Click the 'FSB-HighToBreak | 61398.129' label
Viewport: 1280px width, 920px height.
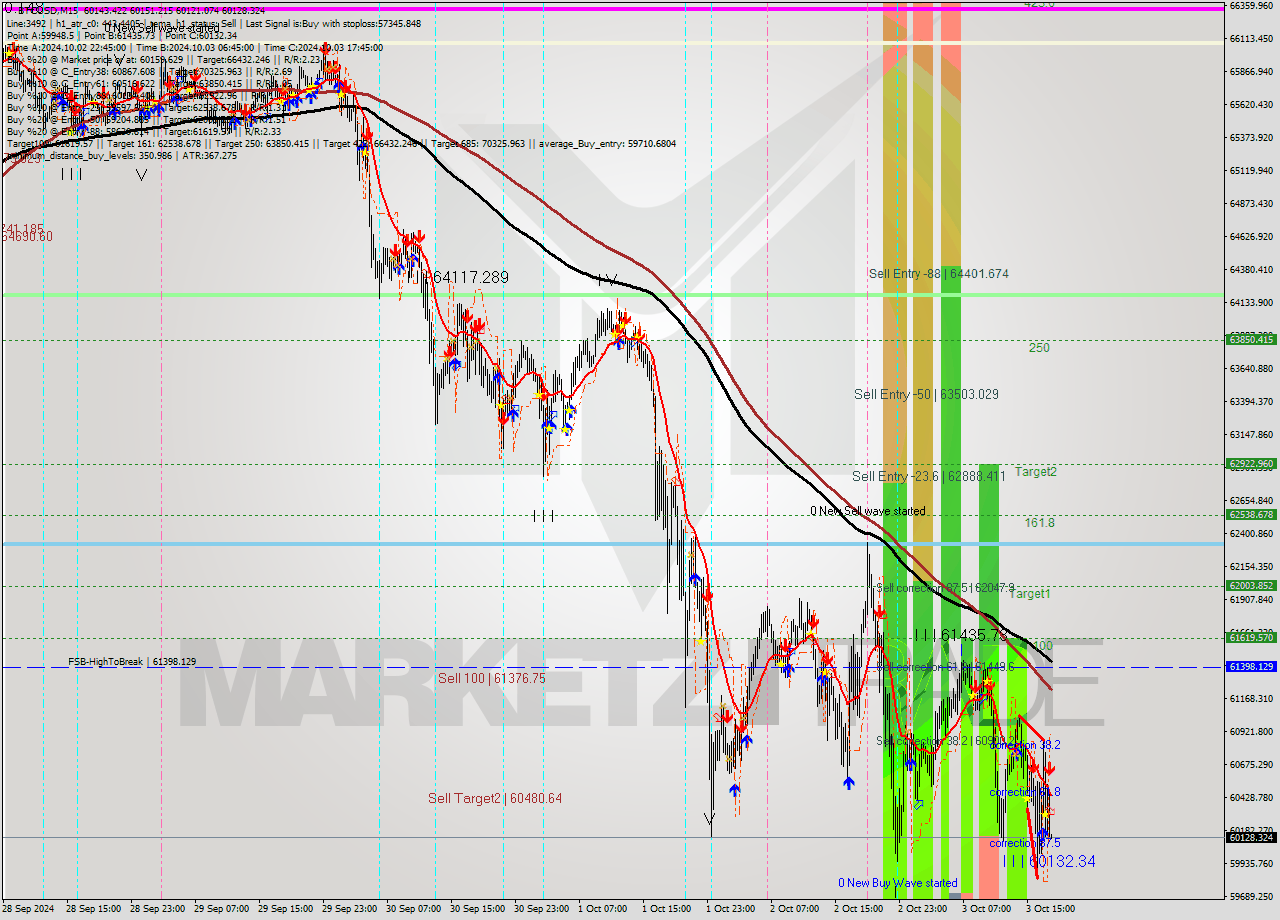click(x=132, y=662)
